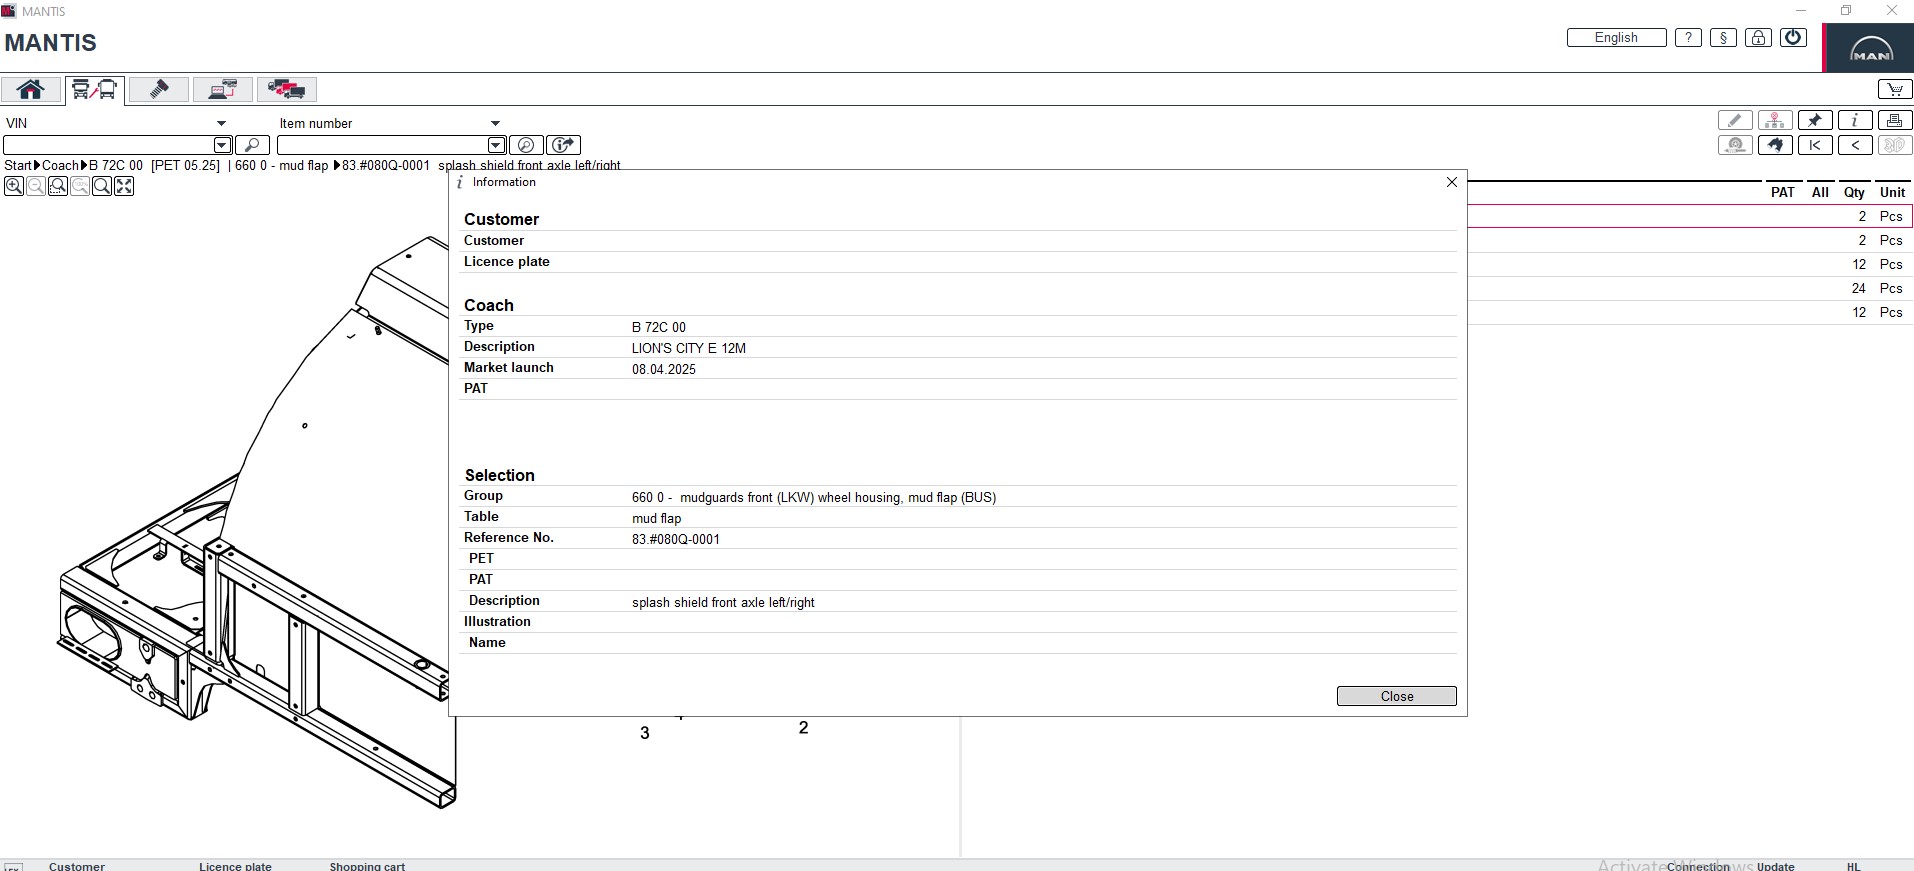Click the pushpin icon
The image size is (1914, 871).
(1815, 121)
